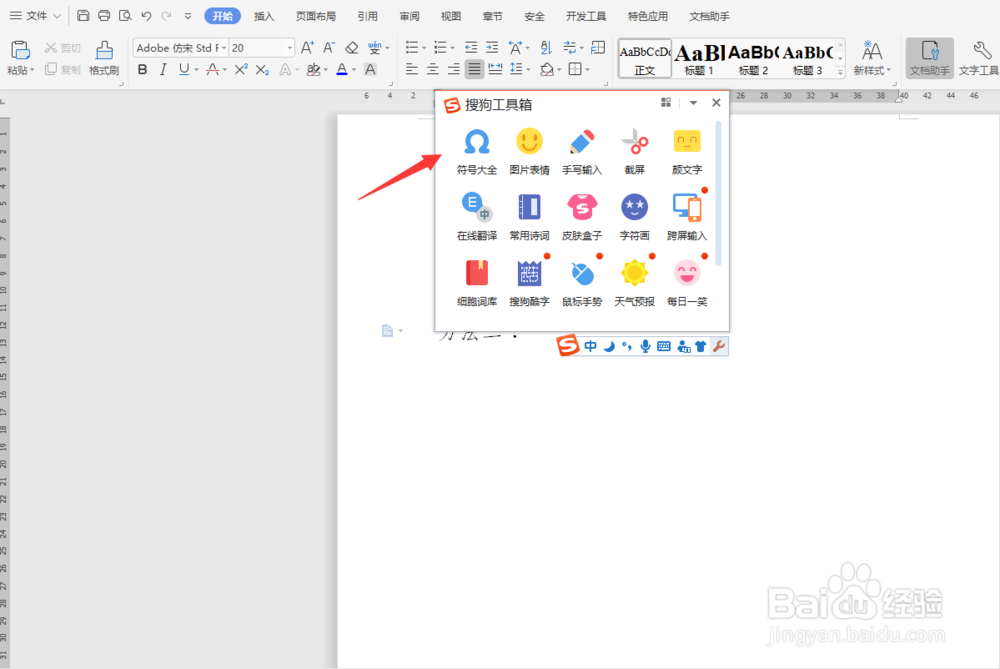Apply the 标题 1 style
Viewport: 1000px width, 669px height.
pyautogui.click(x=699, y=59)
